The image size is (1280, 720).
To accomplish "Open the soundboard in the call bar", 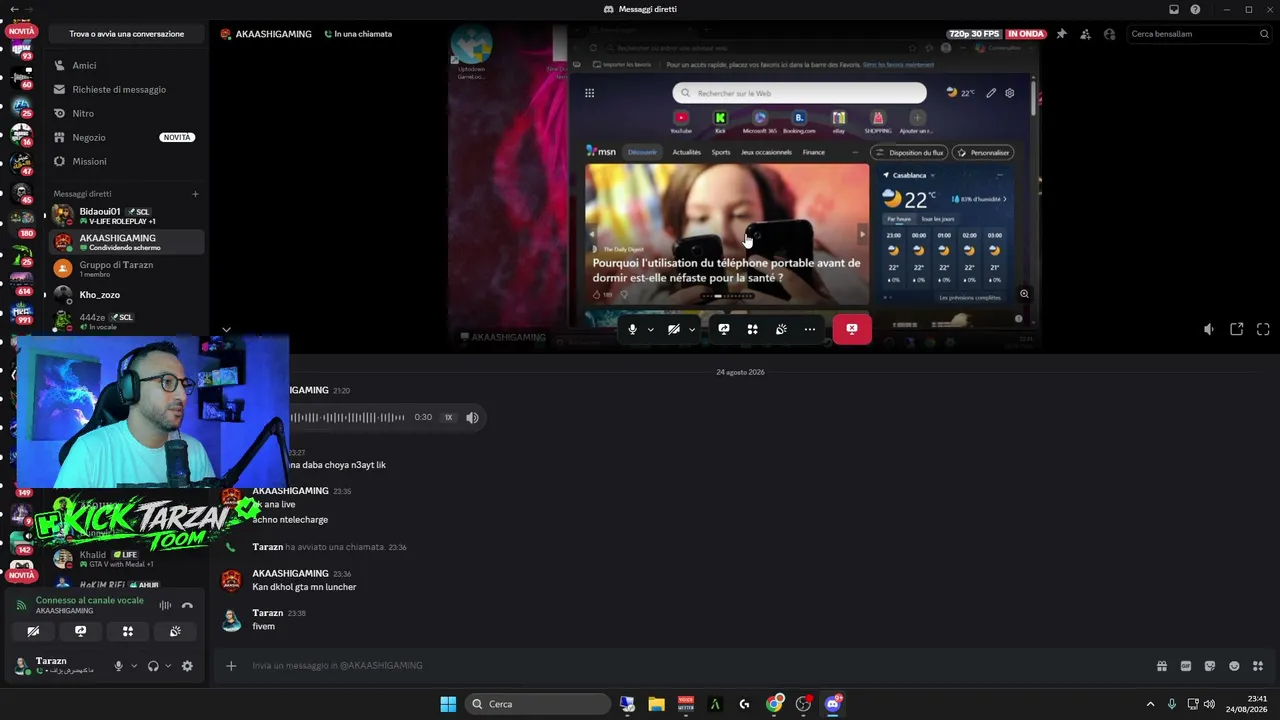I will 781,329.
